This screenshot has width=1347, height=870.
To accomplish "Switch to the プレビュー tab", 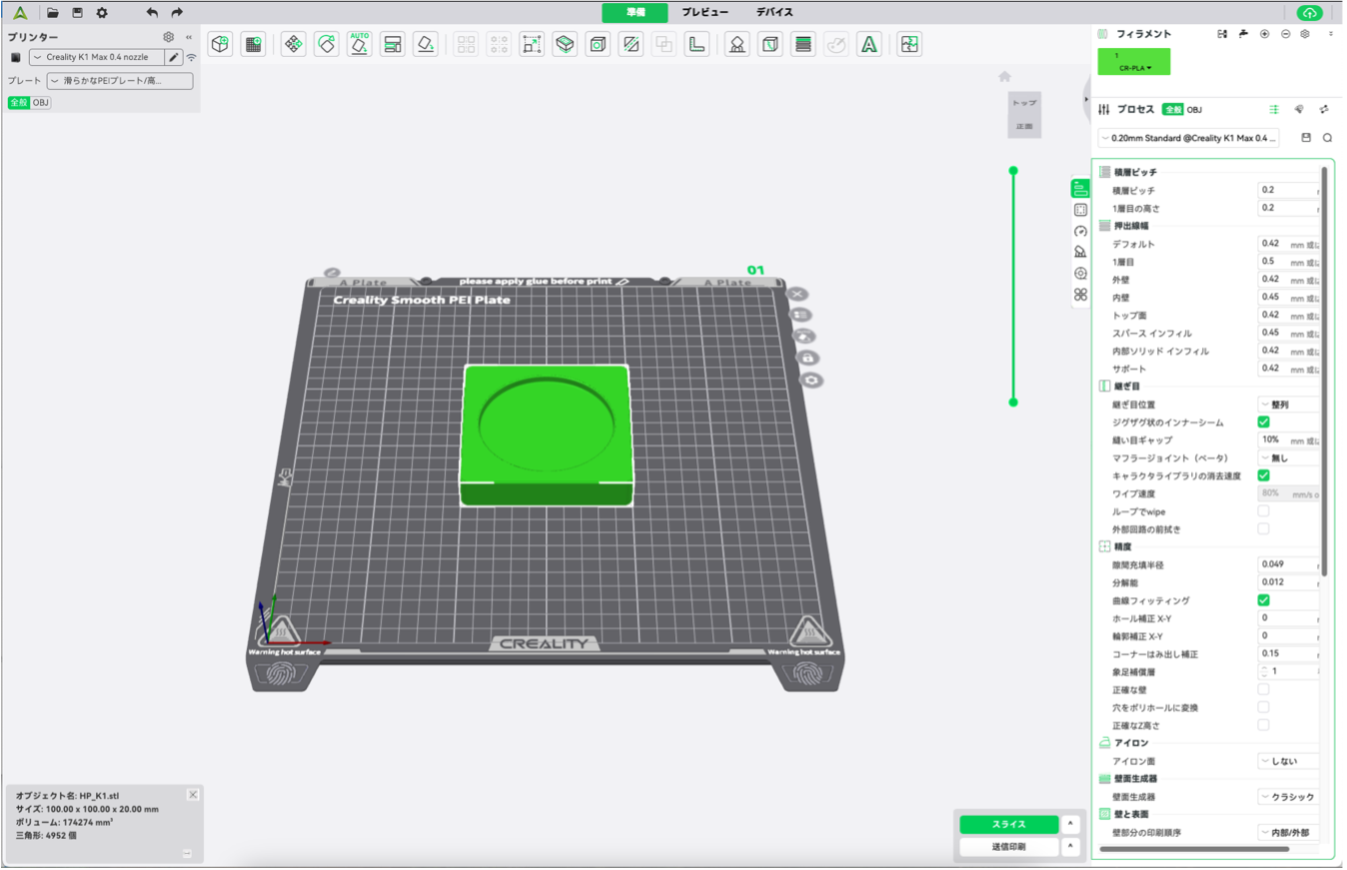I will (x=705, y=12).
